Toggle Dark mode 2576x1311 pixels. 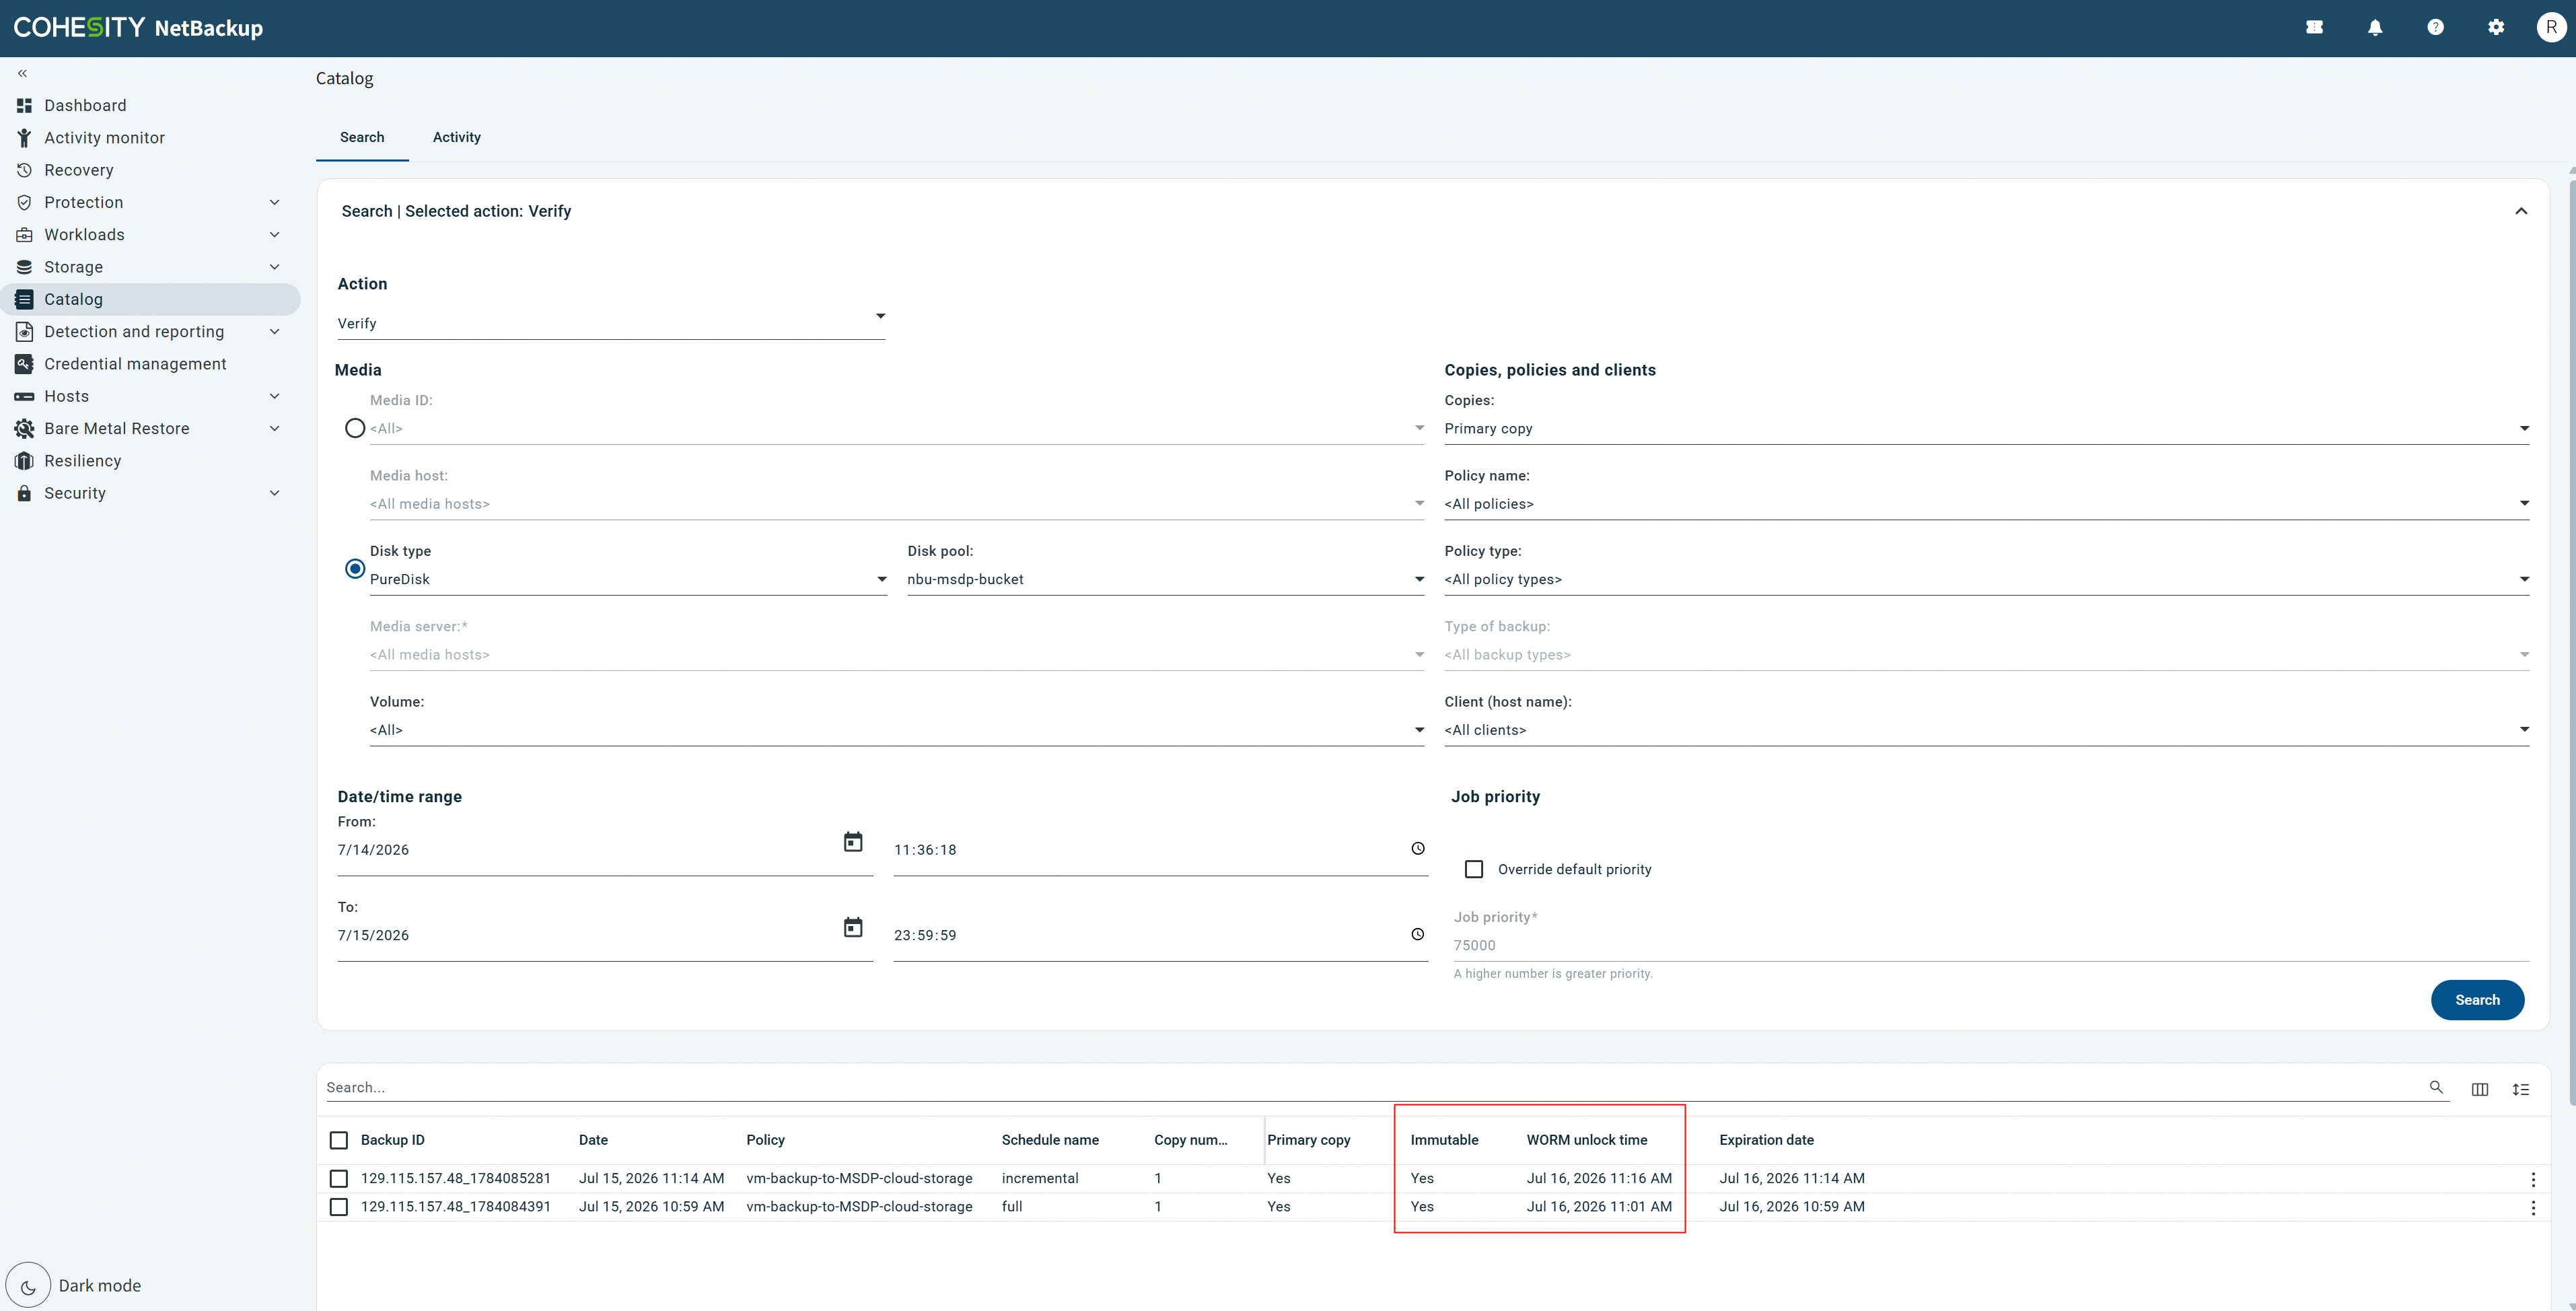coord(28,1286)
